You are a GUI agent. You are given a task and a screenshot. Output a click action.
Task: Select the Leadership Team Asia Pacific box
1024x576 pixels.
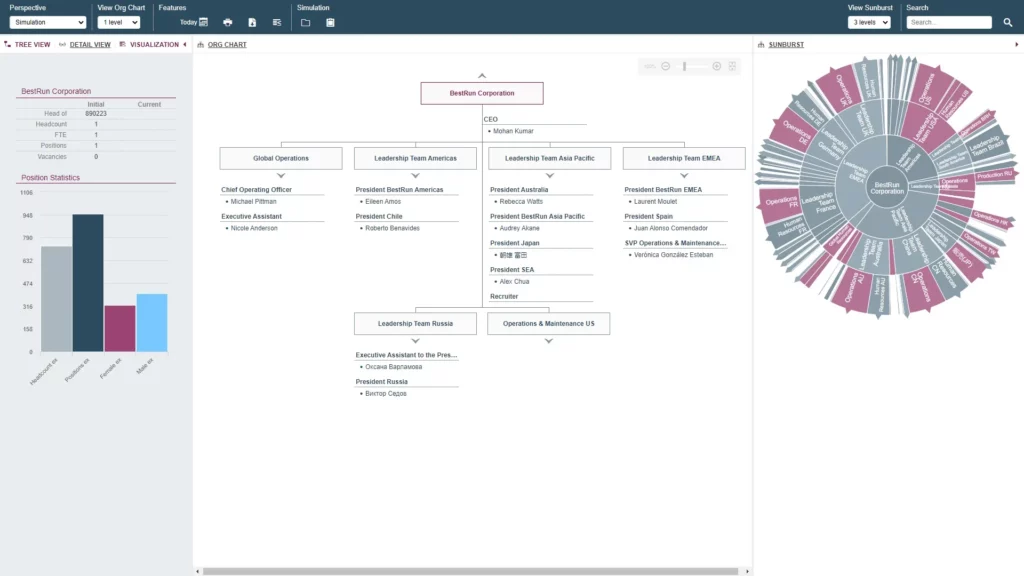point(550,158)
